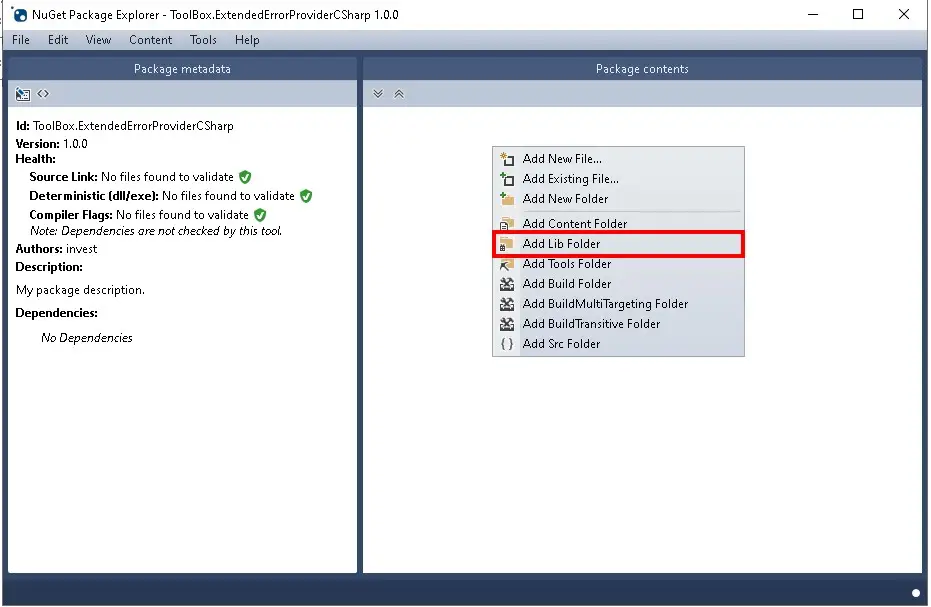Click the 'No Dependencies' text
Viewport: 931px width, 607px height.
(x=87, y=338)
